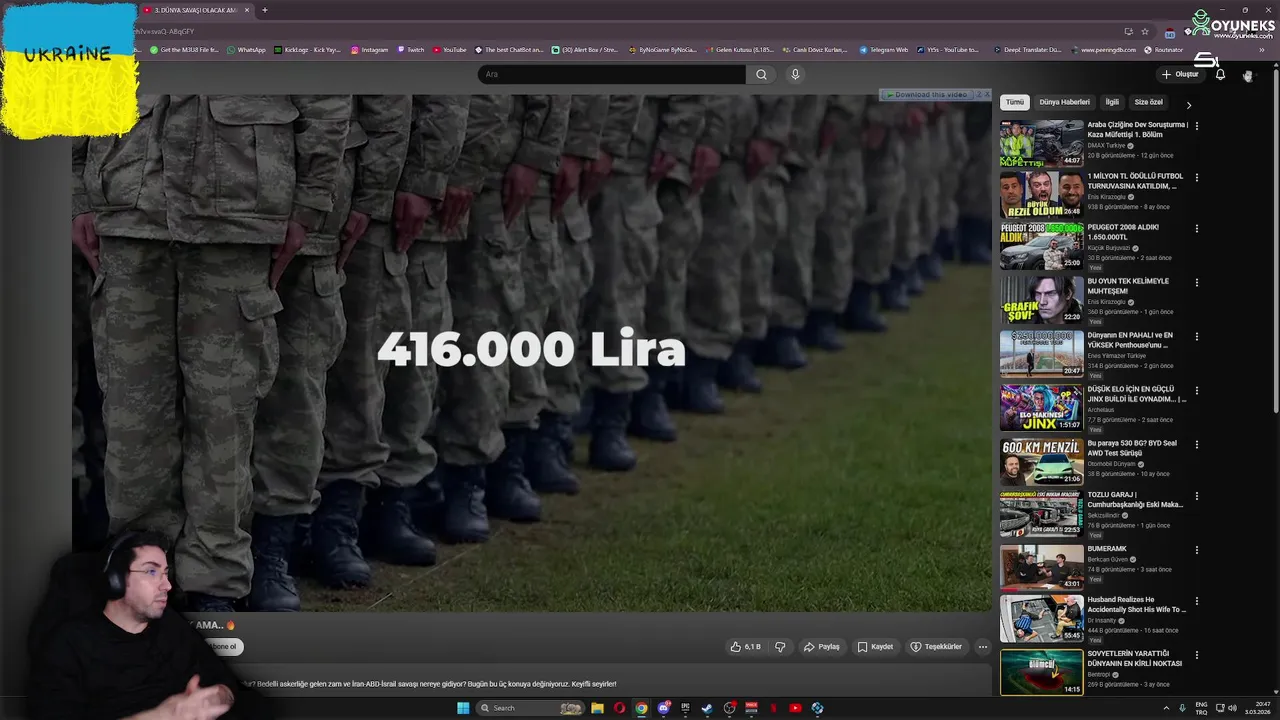The image size is (1280, 720).
Task: Click the taskbar Search box
Action: 530,708
